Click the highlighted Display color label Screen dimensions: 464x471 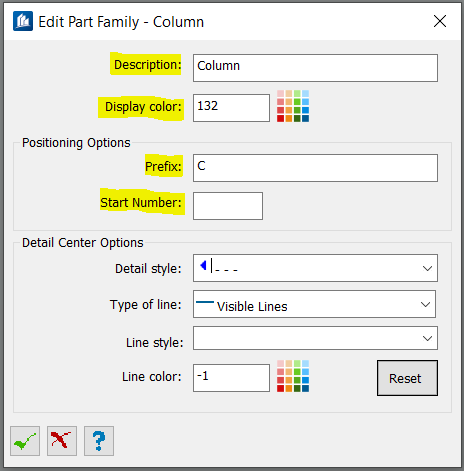(143, 107)
